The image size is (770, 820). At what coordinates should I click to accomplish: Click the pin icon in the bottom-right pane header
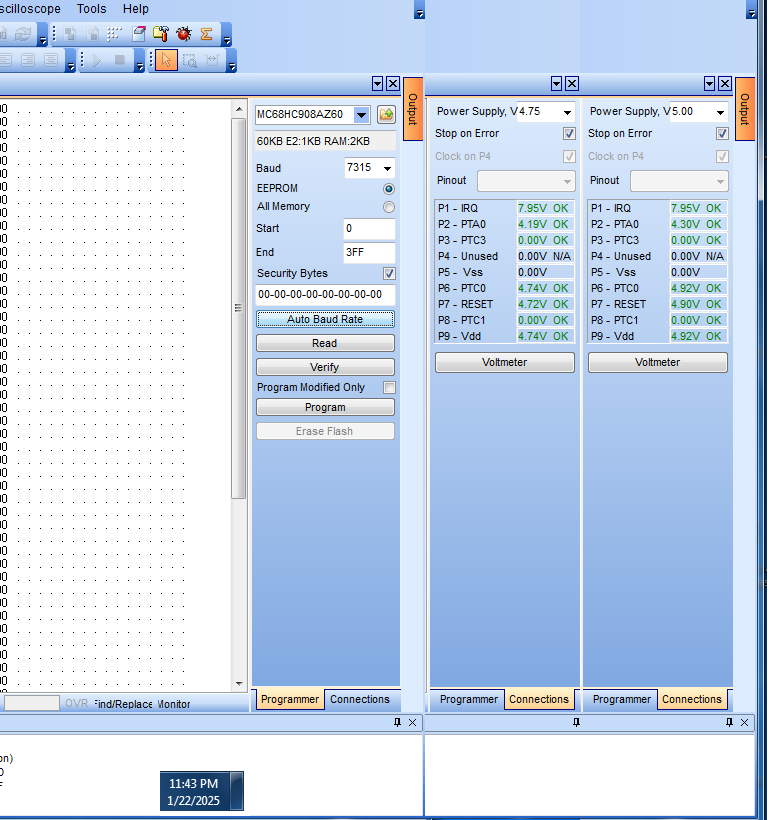pos(729,722)
